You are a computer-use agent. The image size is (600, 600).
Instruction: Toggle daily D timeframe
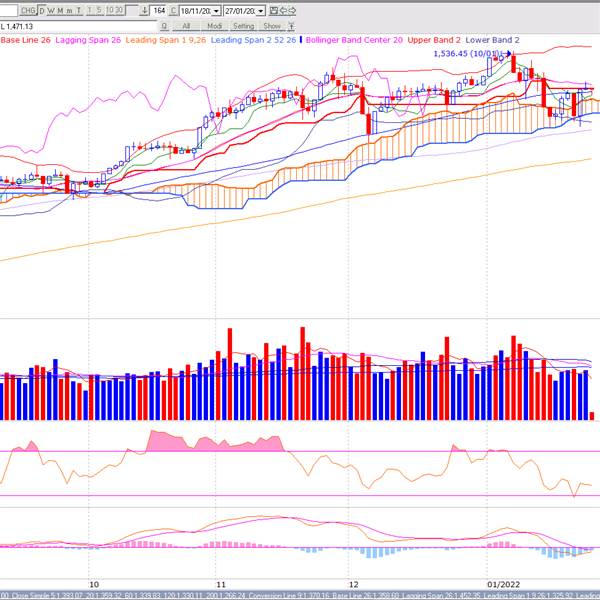tap(41, 10)
